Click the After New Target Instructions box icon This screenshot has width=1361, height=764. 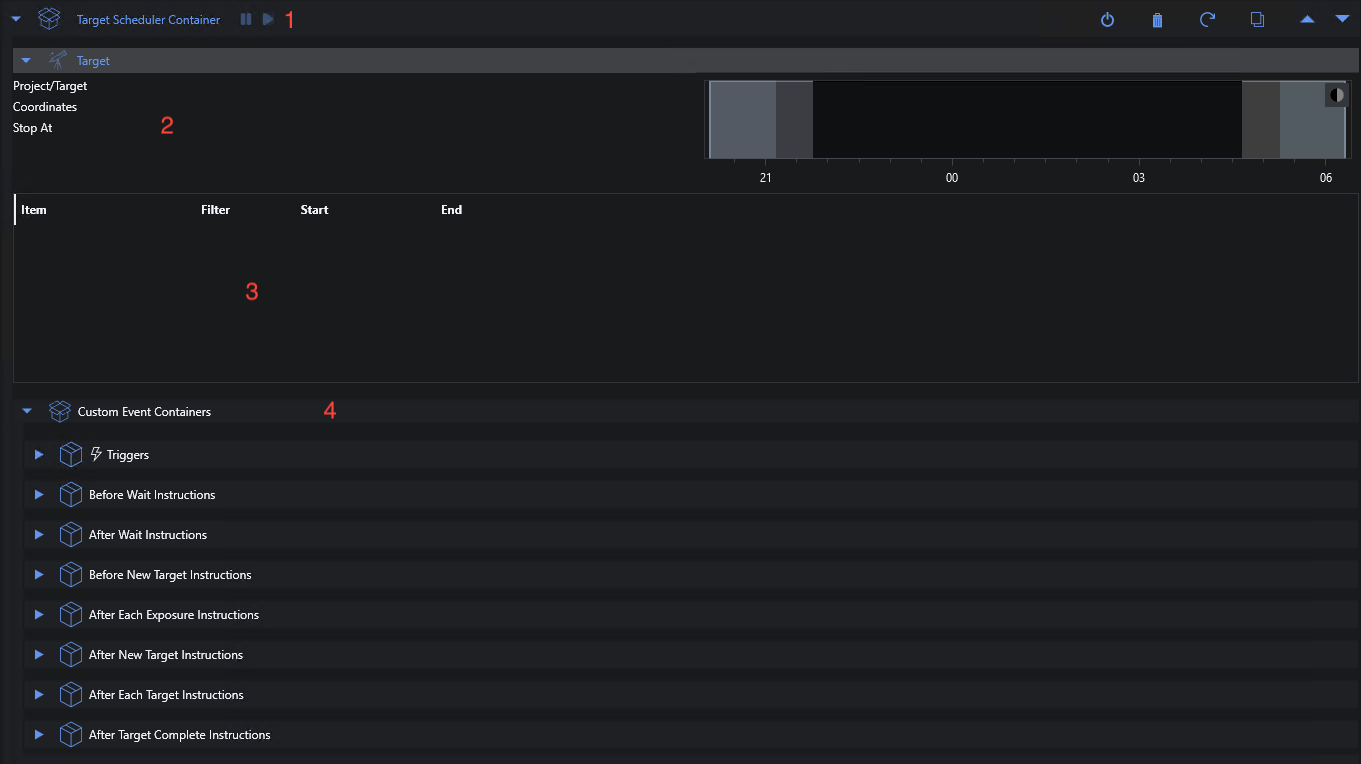(70, 654)
